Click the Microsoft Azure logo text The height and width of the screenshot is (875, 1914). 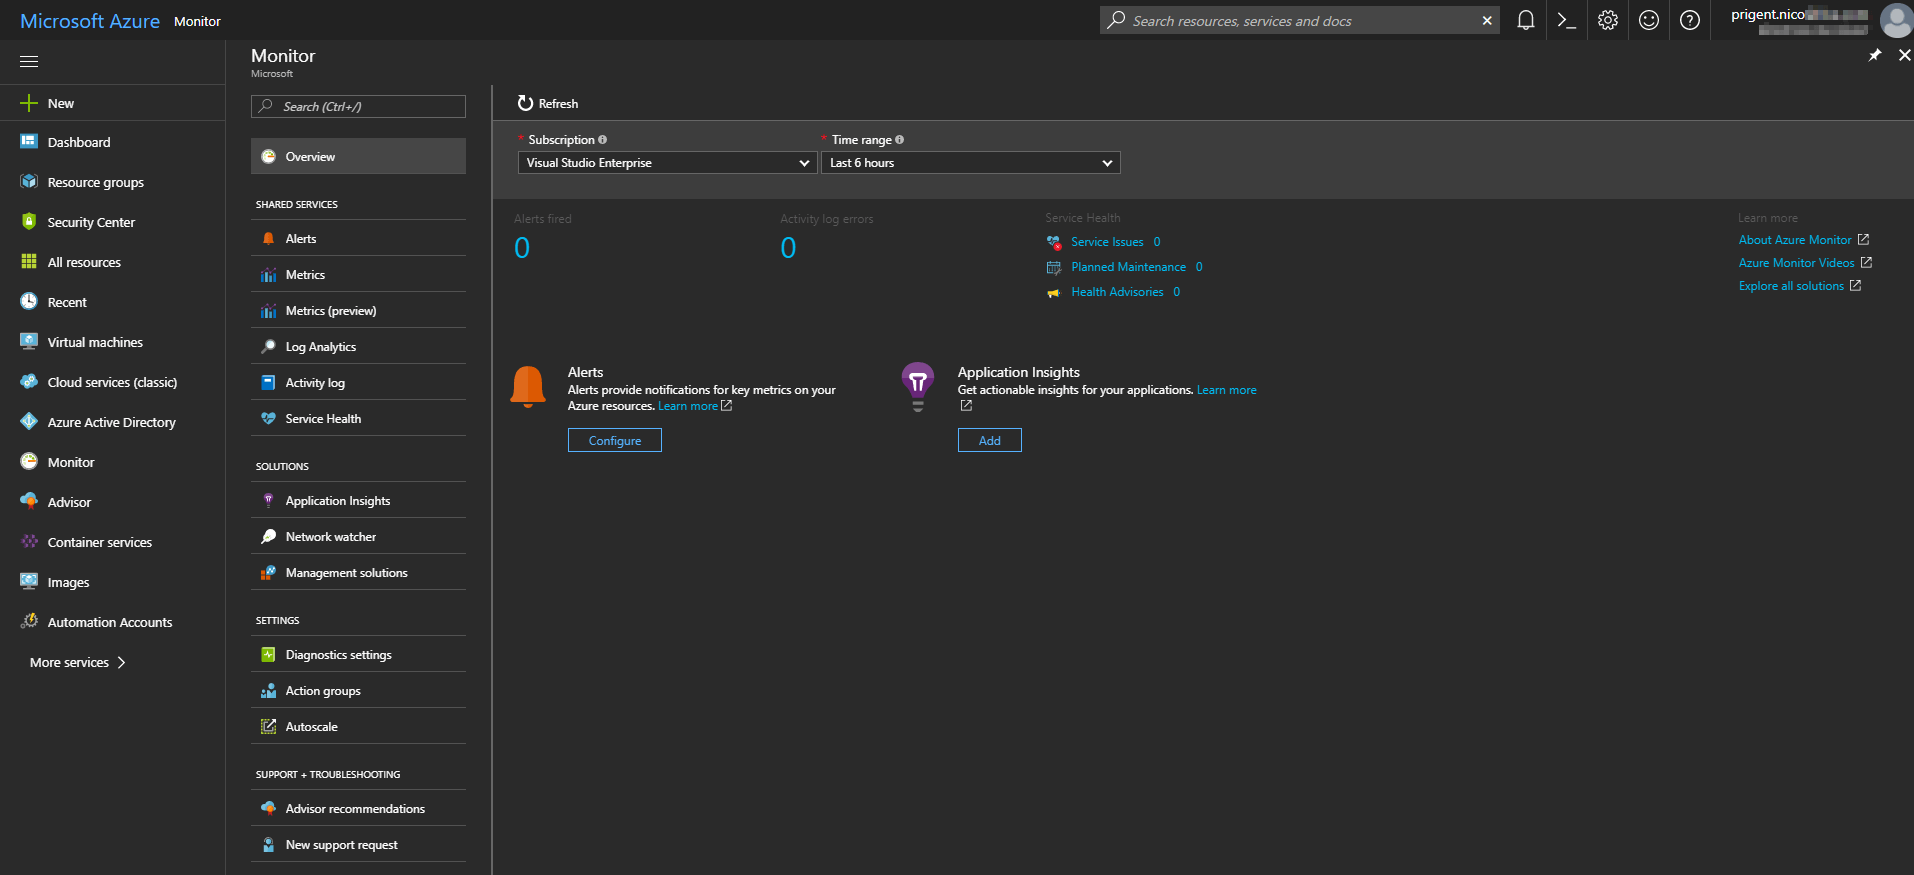click(x=90, y=21)
